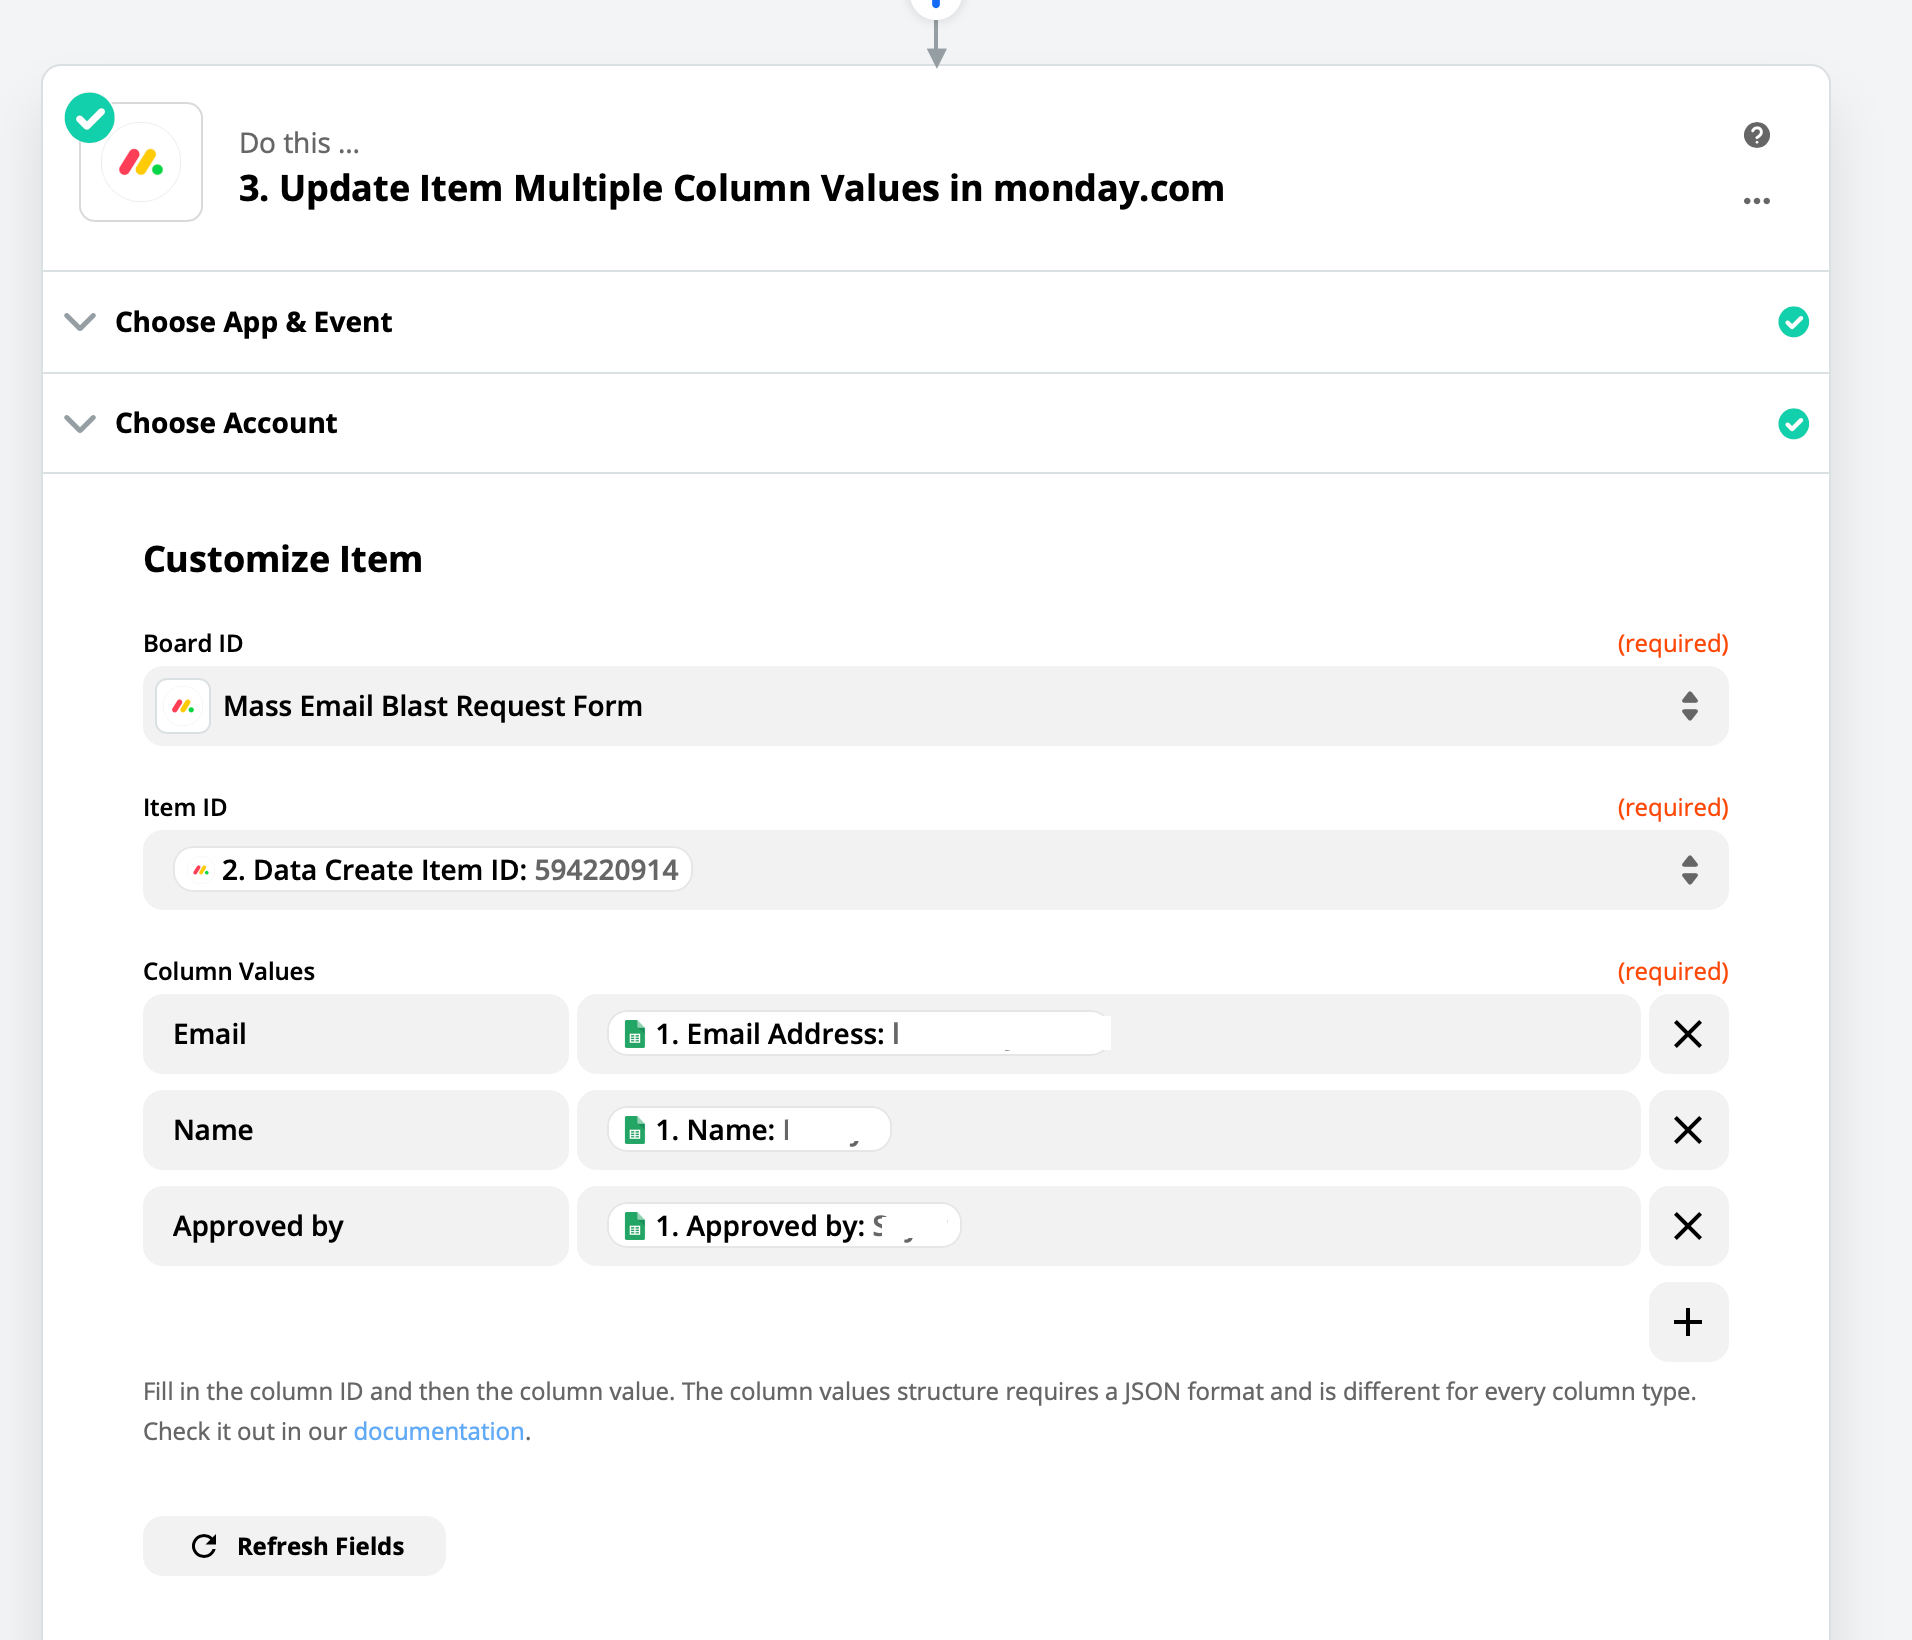Viewport: 1912px width, 1640px height.
Task: Click the Approved by column key field
Action: [x=356, y=1226]
